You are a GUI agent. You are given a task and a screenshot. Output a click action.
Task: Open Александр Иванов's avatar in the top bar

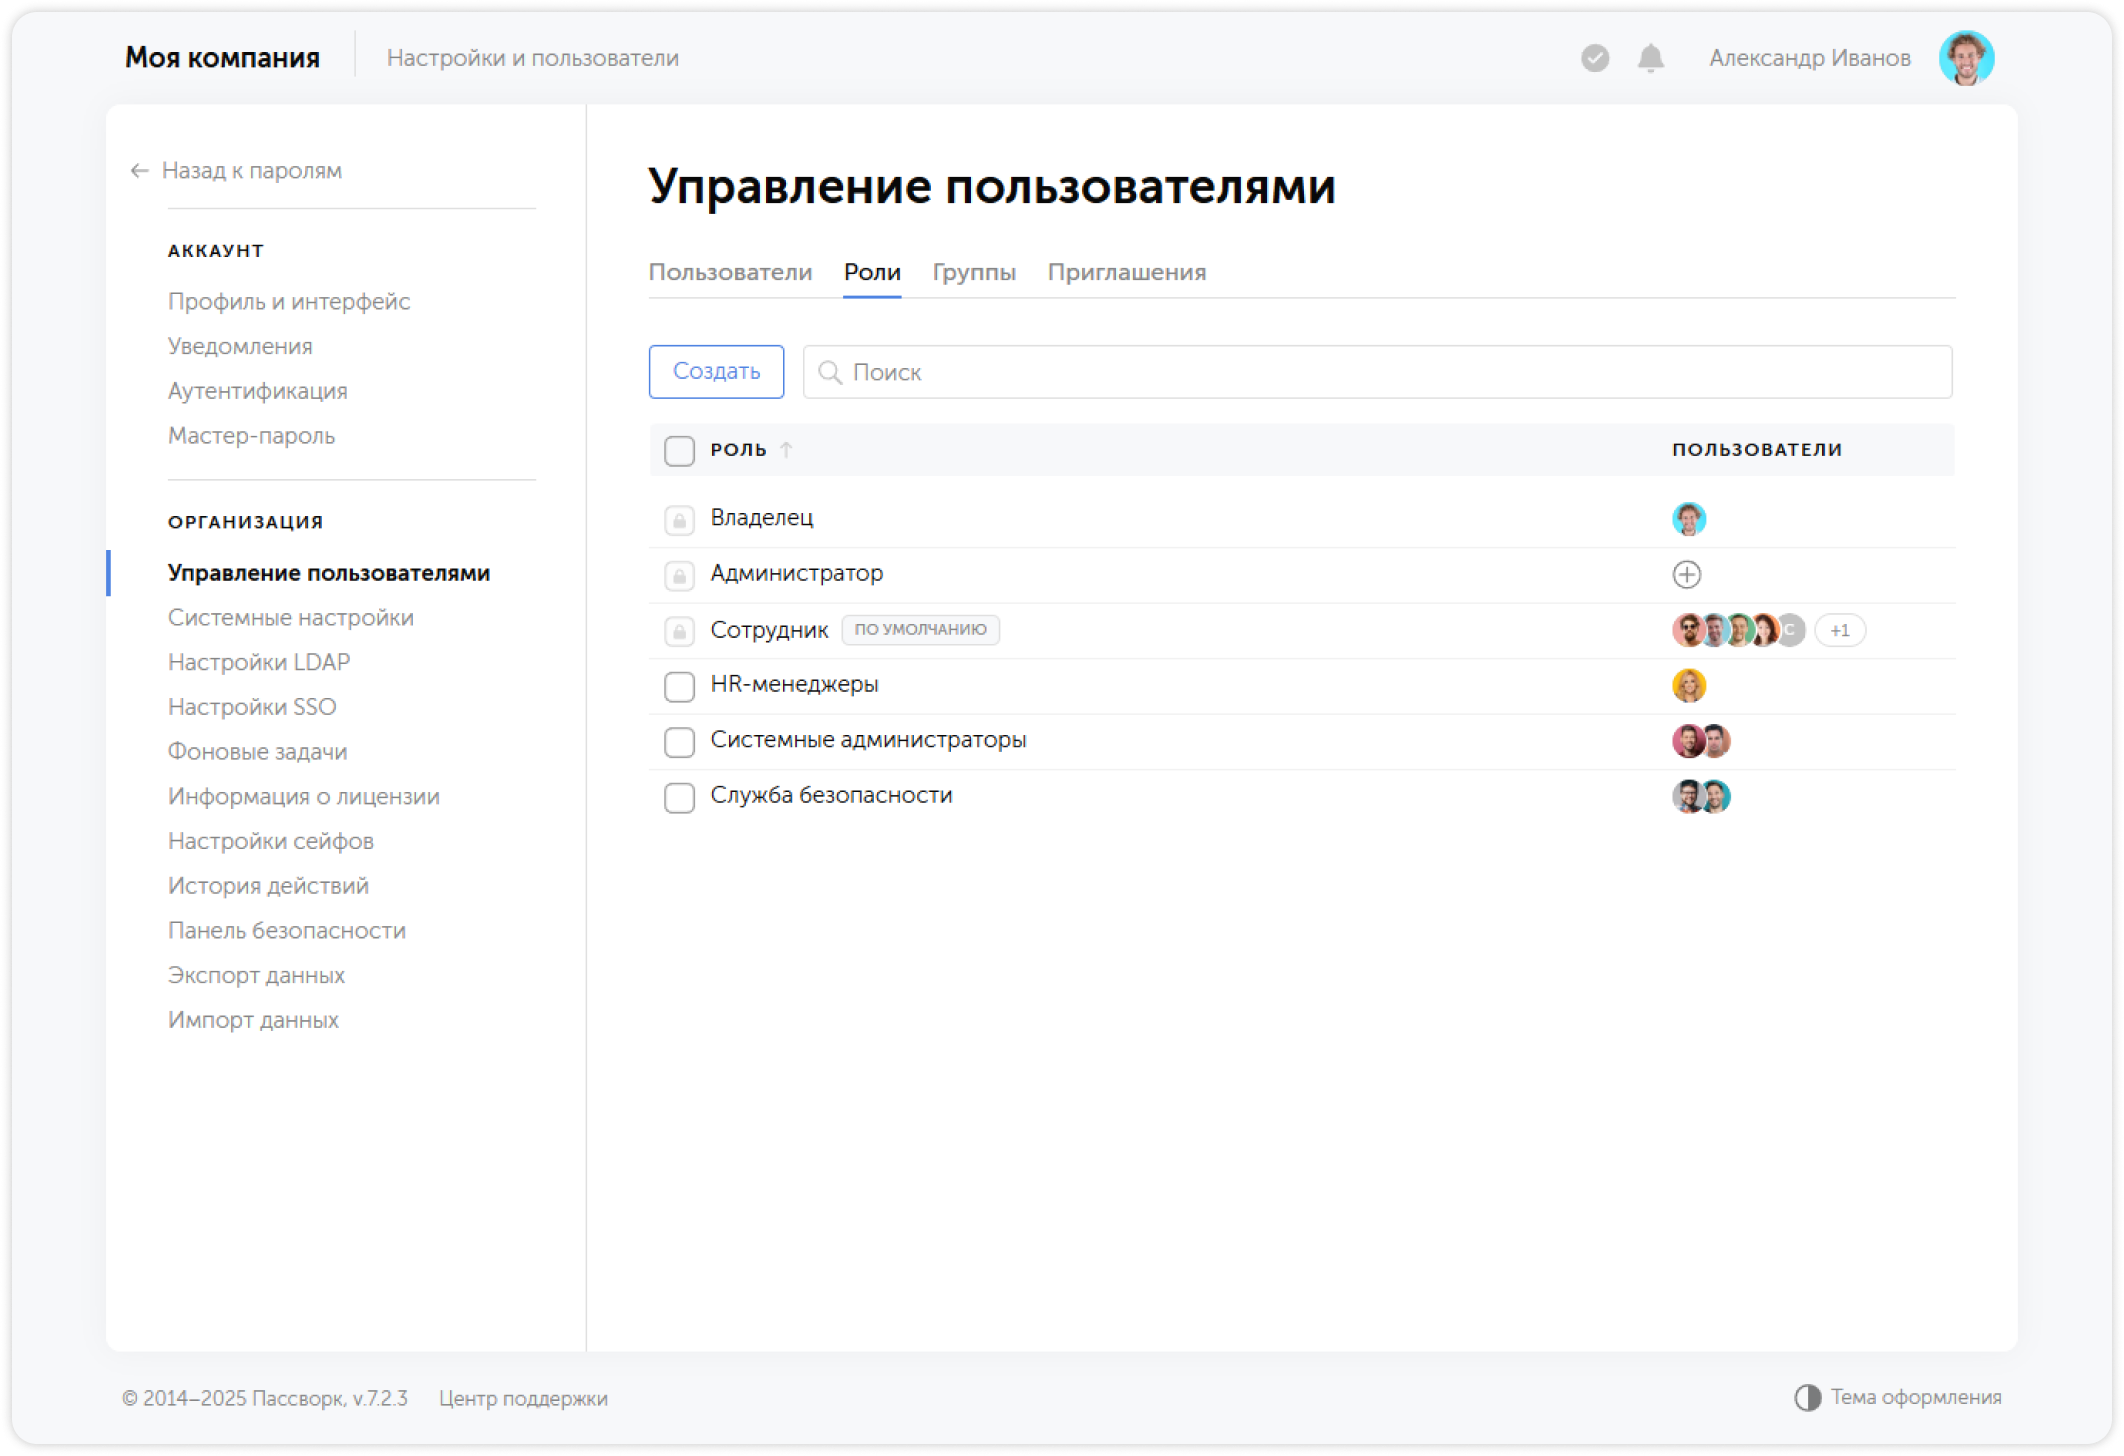point(1967,57)
